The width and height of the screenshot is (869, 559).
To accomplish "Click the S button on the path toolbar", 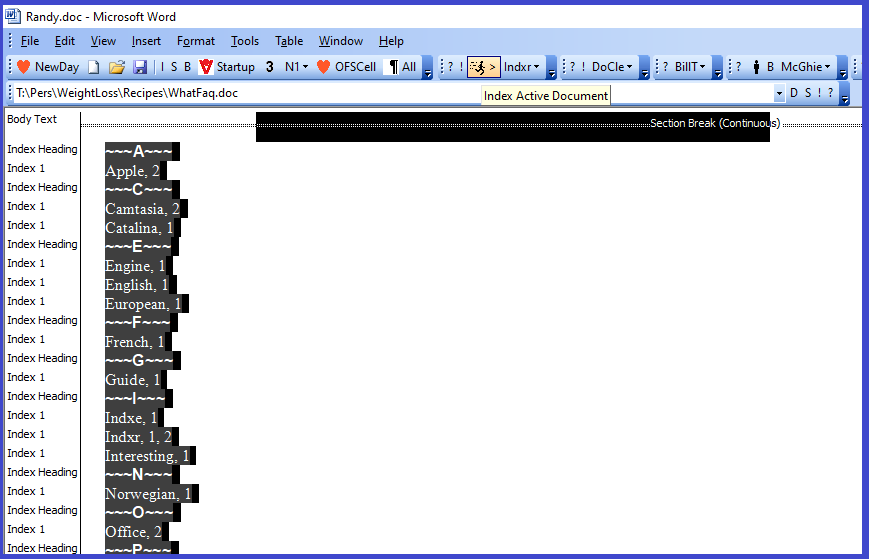I will coord(808,93).
